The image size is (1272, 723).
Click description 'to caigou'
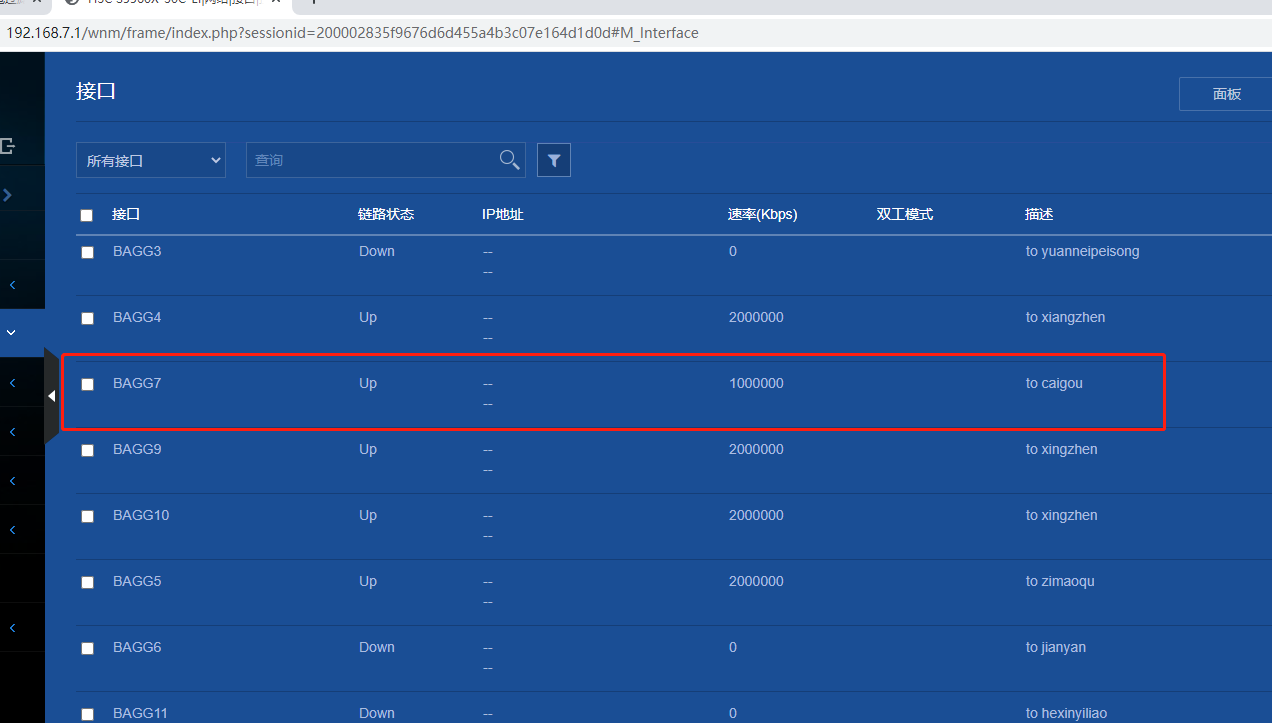point(1054,383)
